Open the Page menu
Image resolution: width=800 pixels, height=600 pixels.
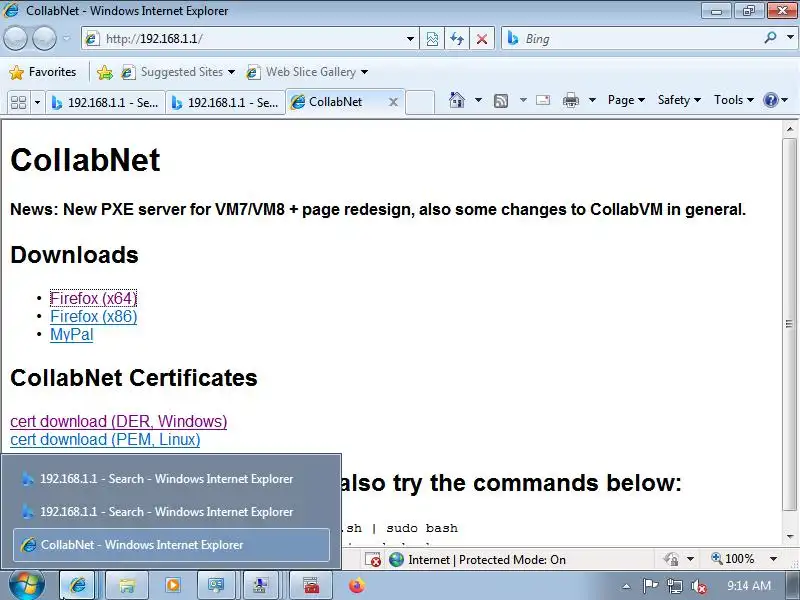coord(626,100)
